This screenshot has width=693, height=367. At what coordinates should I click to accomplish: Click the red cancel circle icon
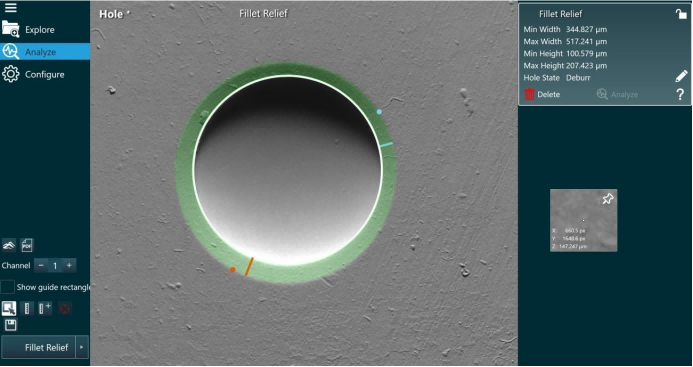pyautogui.click(x=65, y=309)
